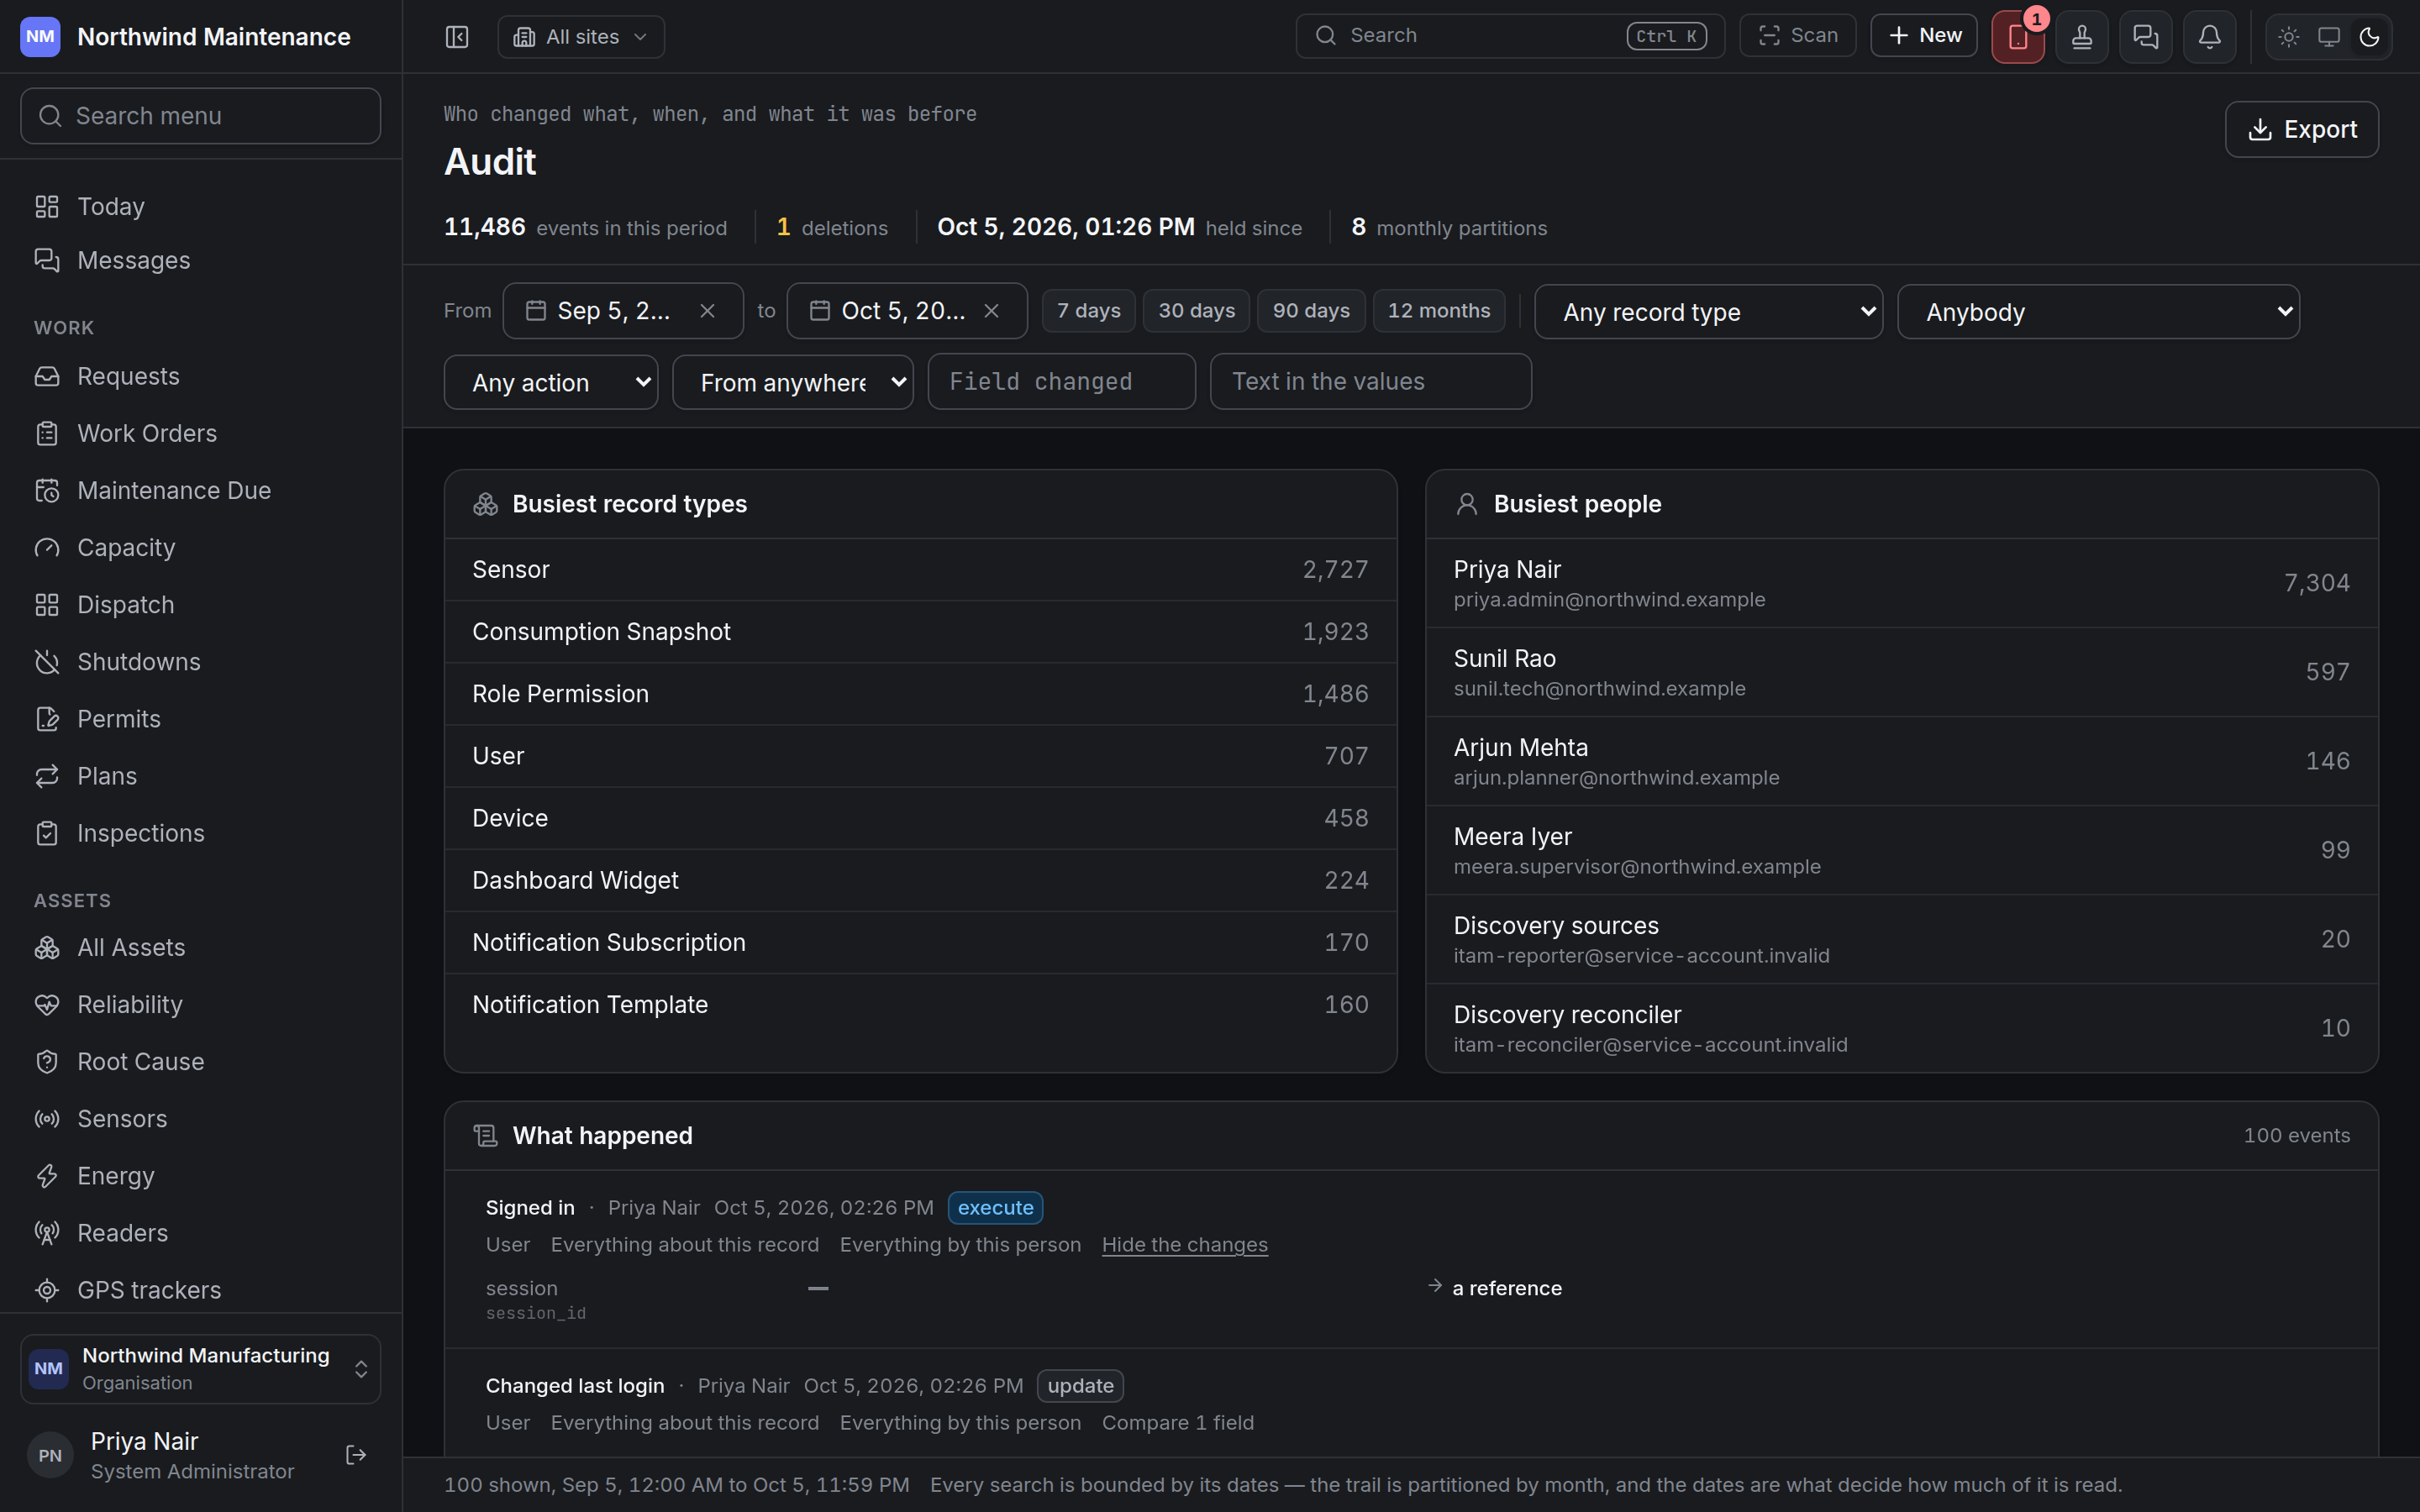Switch to light theme sun icon
This screenshot has width=2420, height=1512.
2289,37
